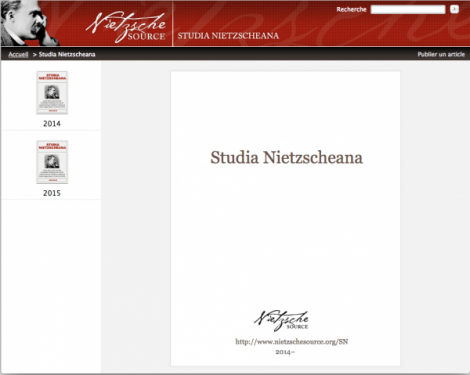Open the 2014 issue cover thumbnail
Image resolution: width=470 pixels, height=375 pixels.
tap(52, 93)
